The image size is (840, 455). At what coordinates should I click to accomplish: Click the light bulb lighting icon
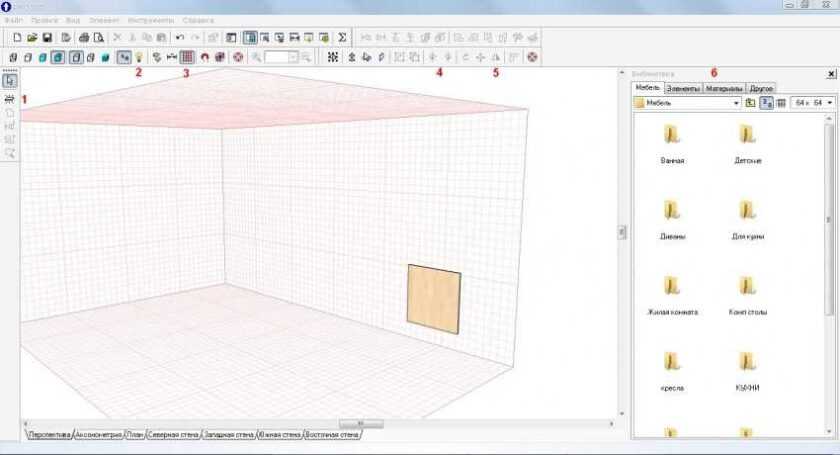pos(138,57)
